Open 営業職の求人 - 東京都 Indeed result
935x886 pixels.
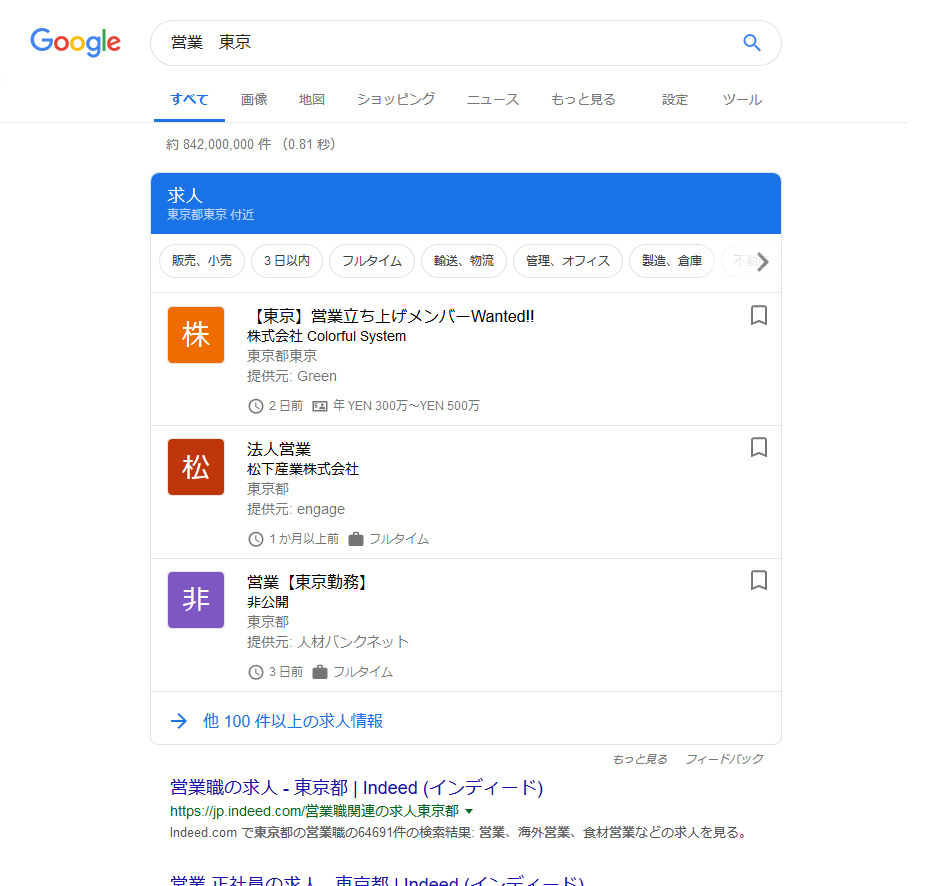357,788
